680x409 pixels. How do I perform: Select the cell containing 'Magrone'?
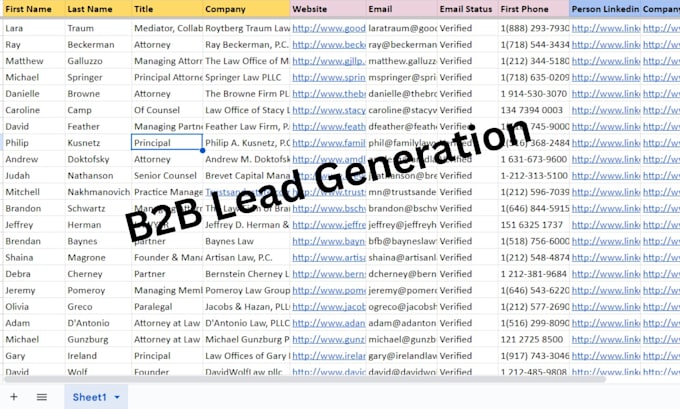point(98,258)
